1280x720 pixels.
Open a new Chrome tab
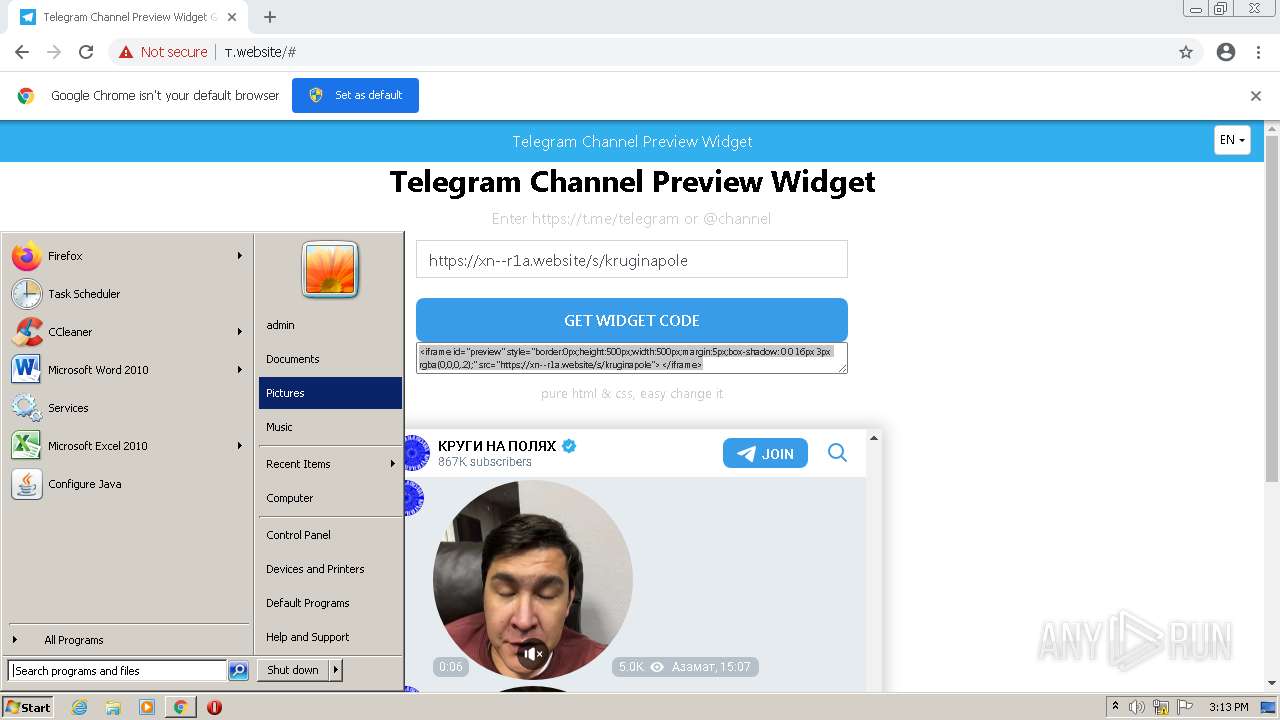(270, 17)
